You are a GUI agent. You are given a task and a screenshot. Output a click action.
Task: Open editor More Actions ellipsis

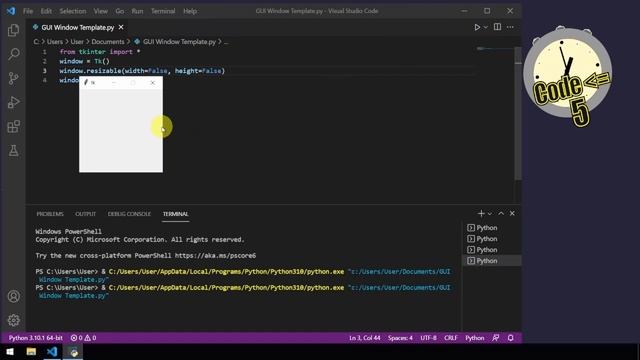510,27
